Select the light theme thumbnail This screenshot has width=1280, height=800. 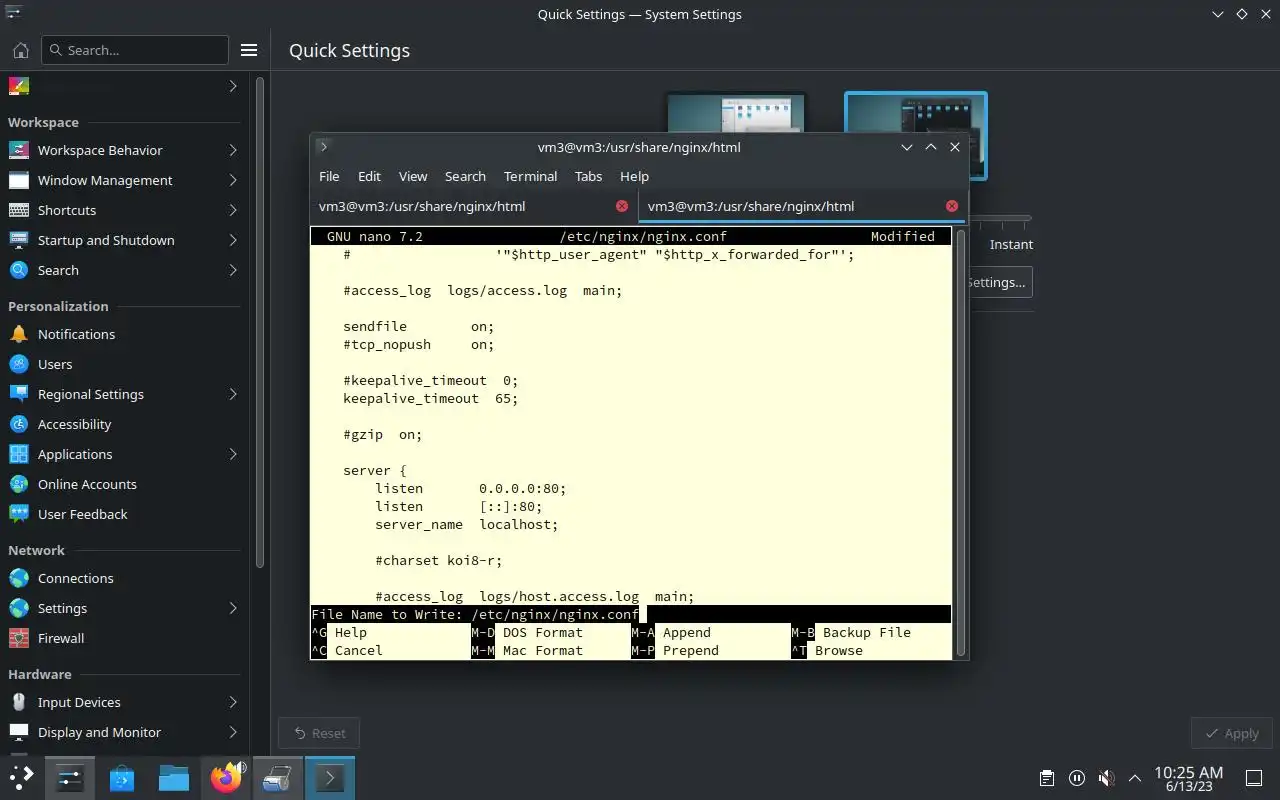click(736, 112)
